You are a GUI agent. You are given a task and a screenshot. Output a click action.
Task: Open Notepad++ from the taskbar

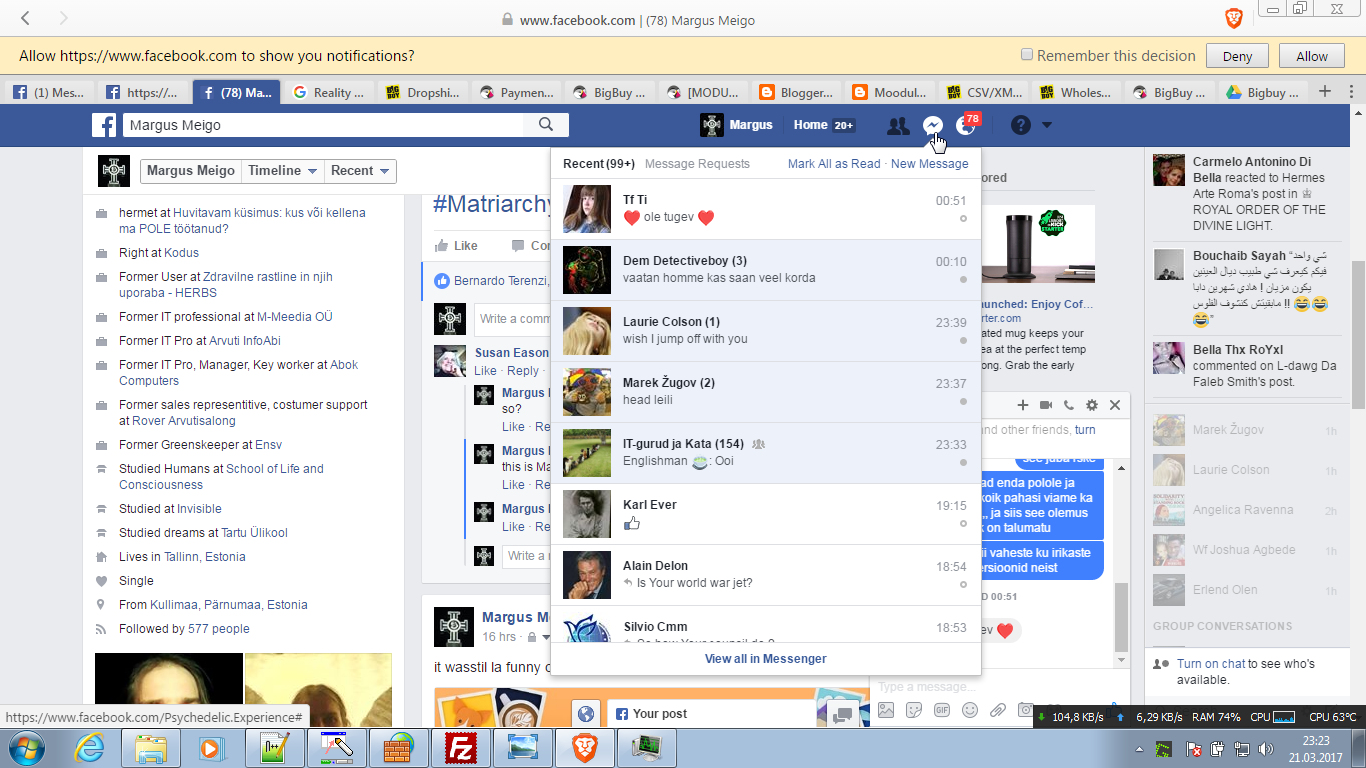tap(275, 747)
